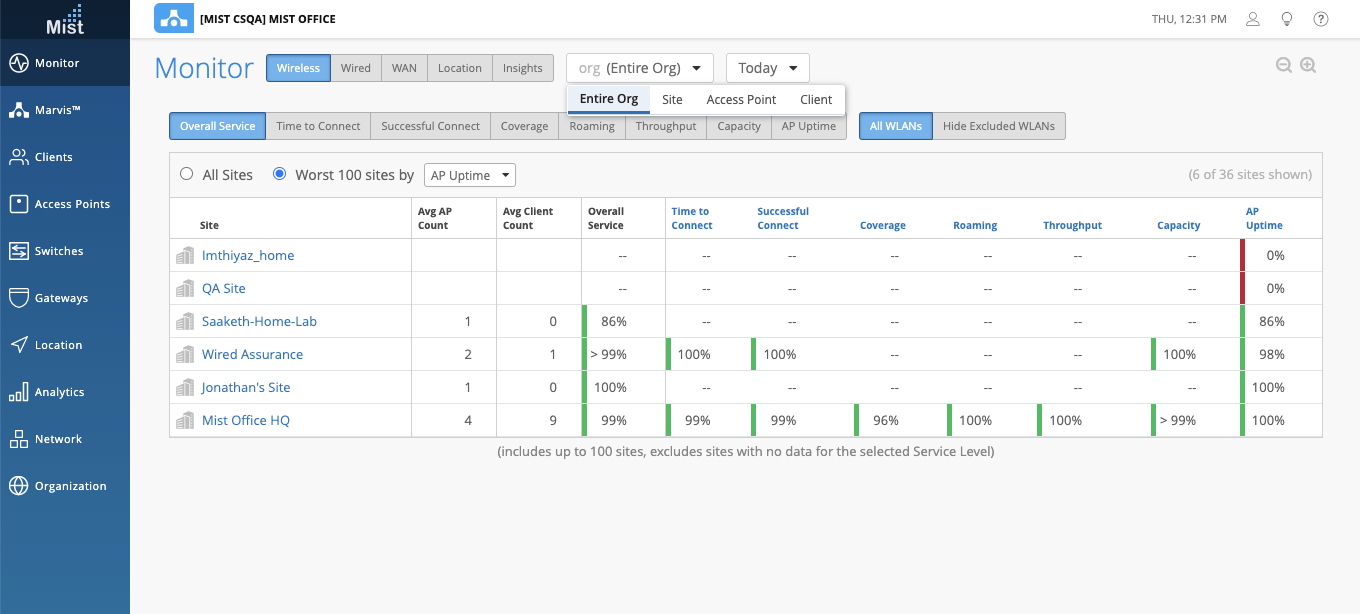Open the help question mark icon
The height and width of the screenshot is (614, 1360).
coord(1321,19)
